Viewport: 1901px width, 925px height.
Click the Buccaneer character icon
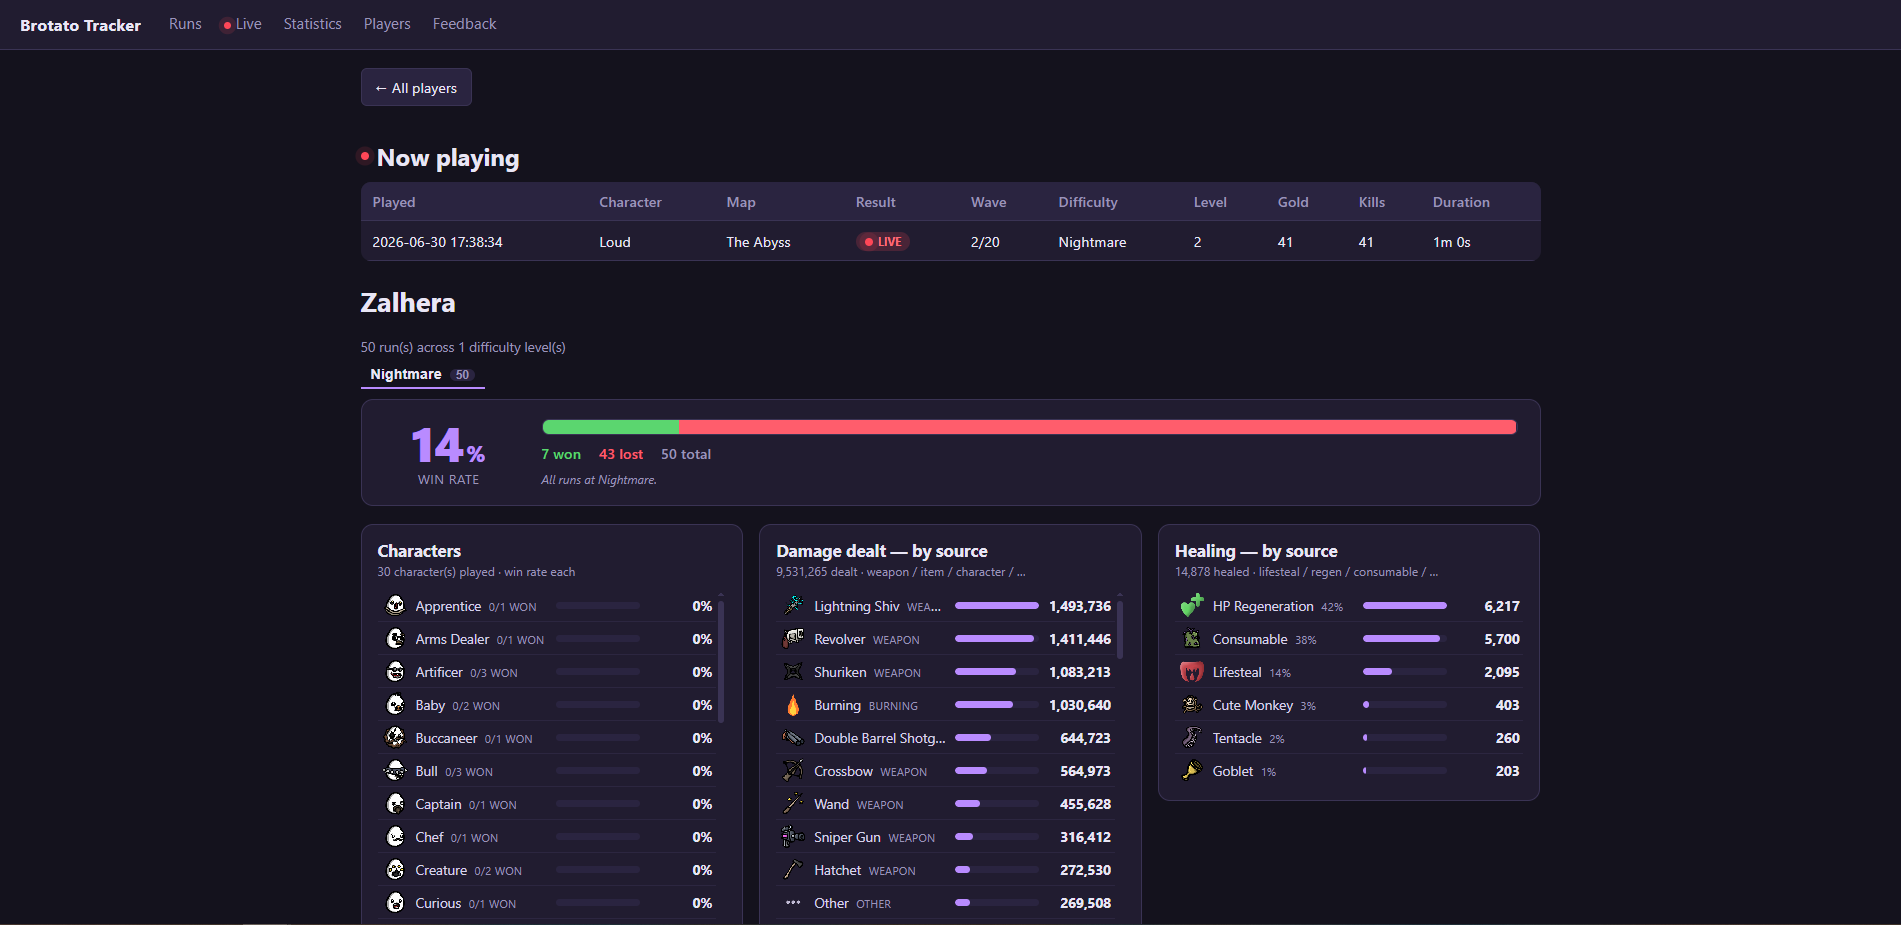point(396,737)
